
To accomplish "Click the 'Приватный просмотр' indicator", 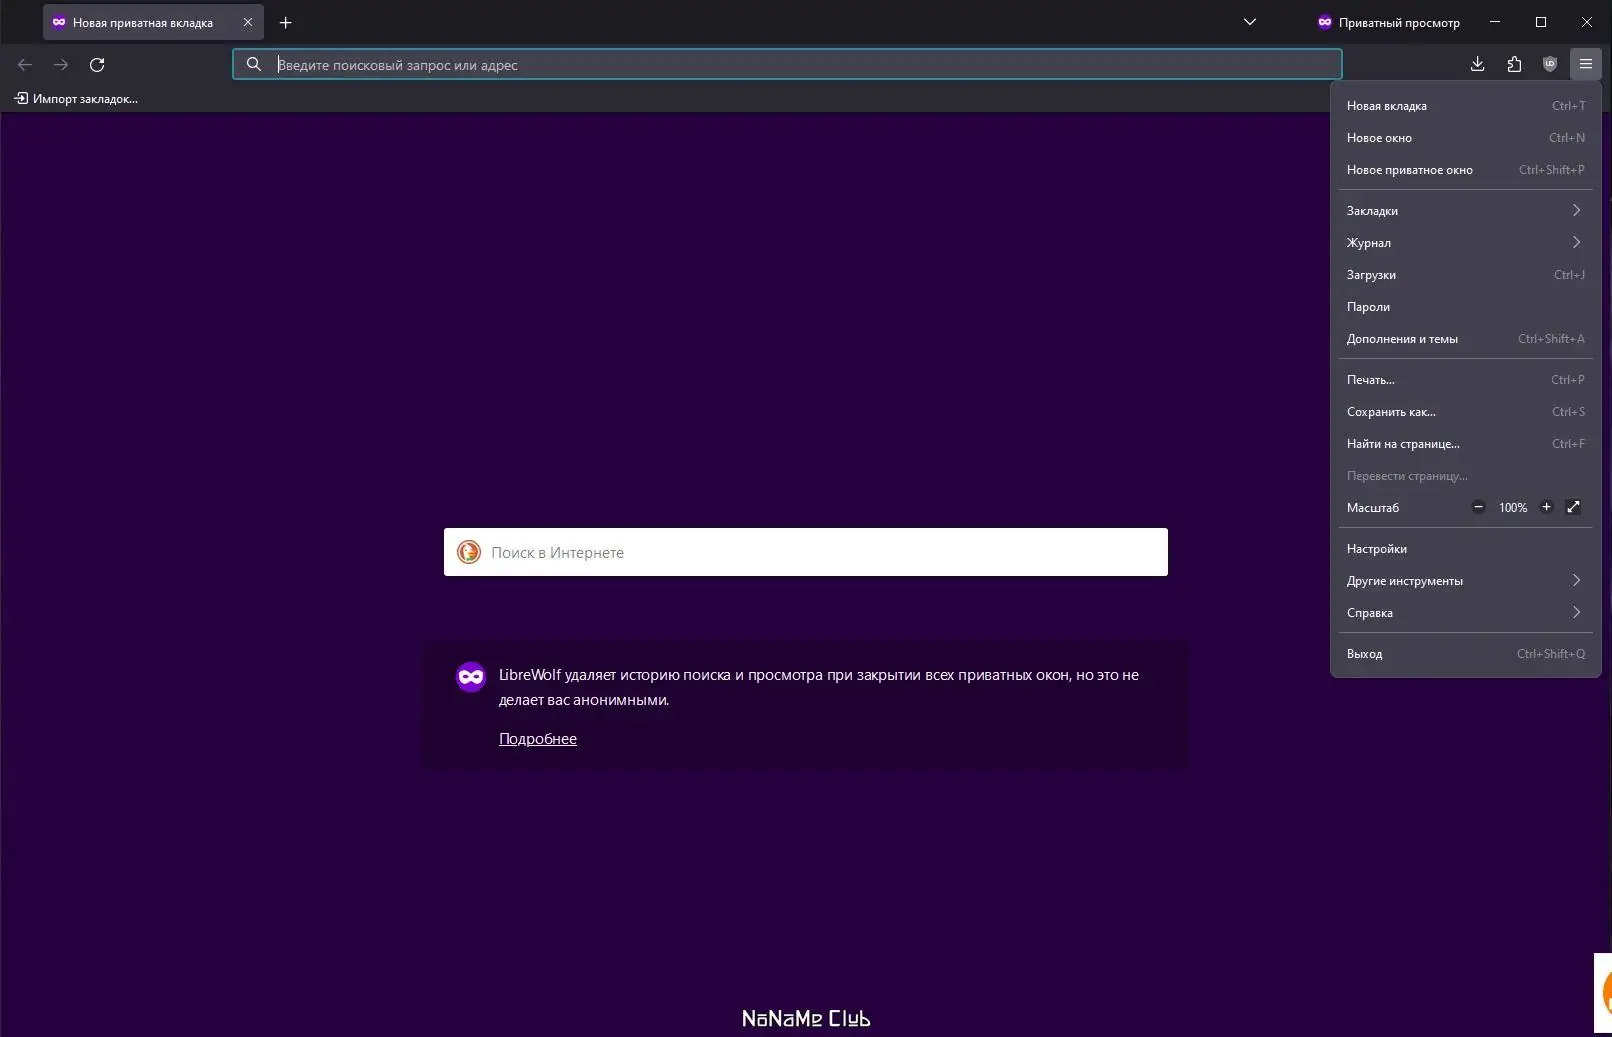I will [1388, 22].
